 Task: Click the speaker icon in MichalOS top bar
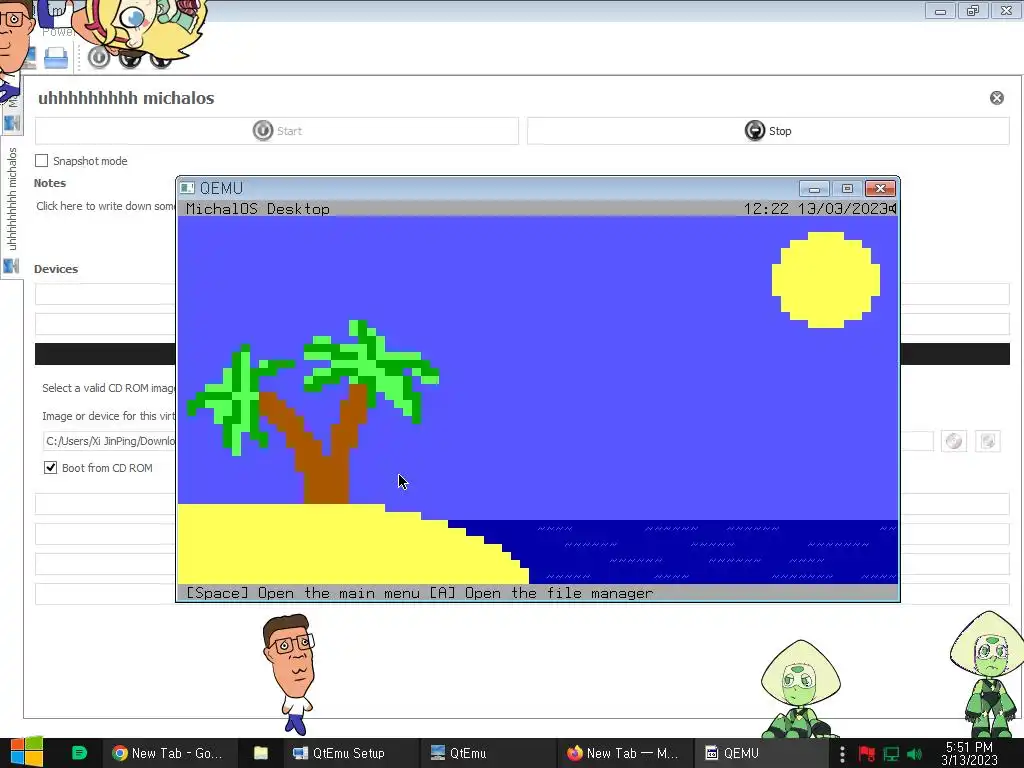coord(892,208)
